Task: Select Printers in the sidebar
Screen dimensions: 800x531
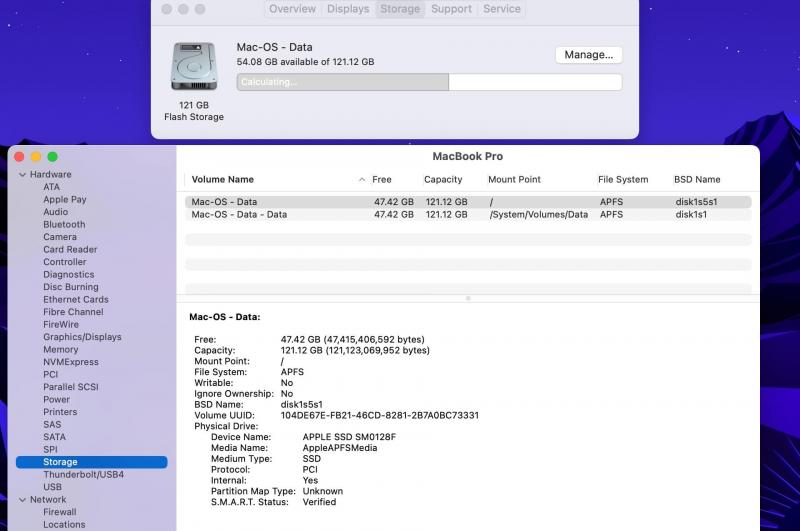Action: [60, 412]
